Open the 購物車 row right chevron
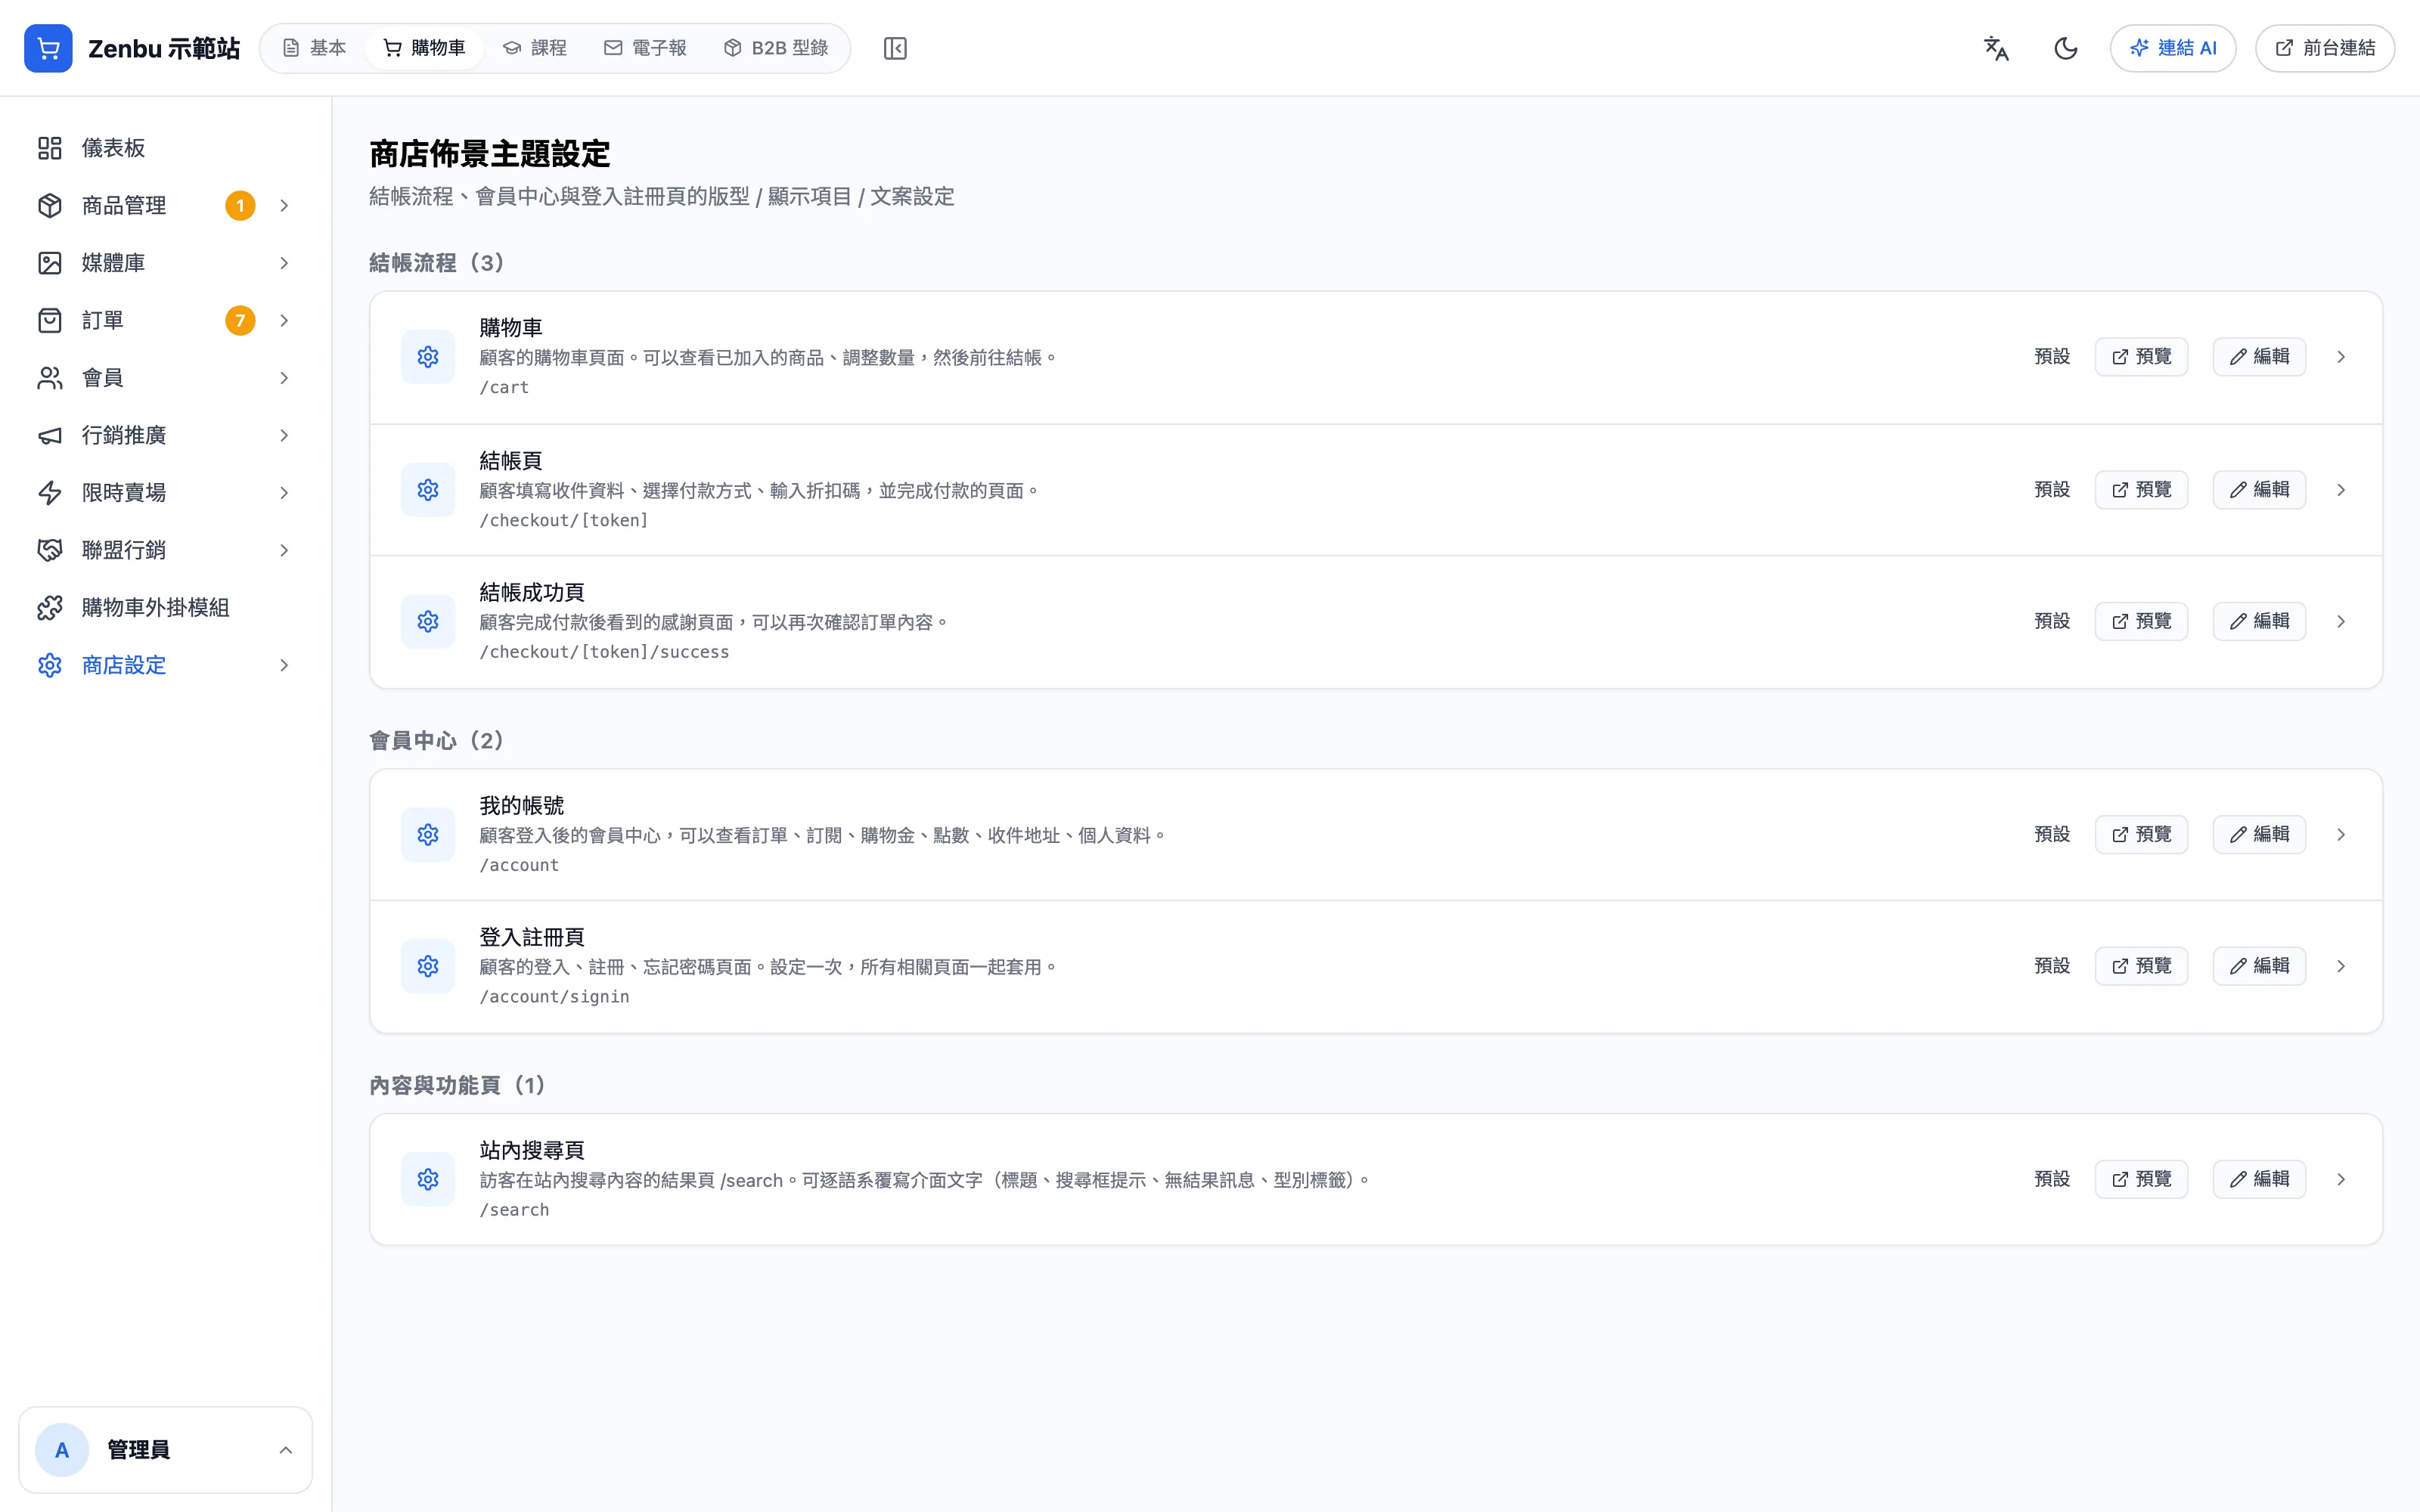Image resolution: width=2420 pixels, height=1512 pixels. click(x=2341, y=357)
